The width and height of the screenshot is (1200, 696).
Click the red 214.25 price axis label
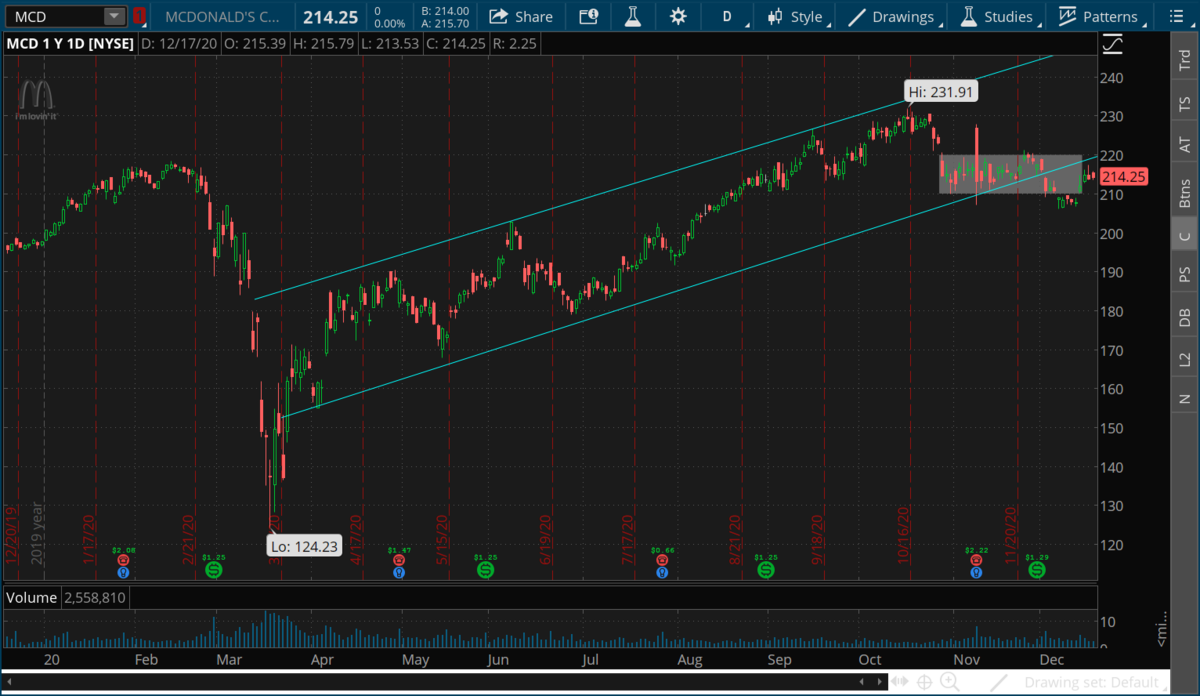(x=1125, y=177)
